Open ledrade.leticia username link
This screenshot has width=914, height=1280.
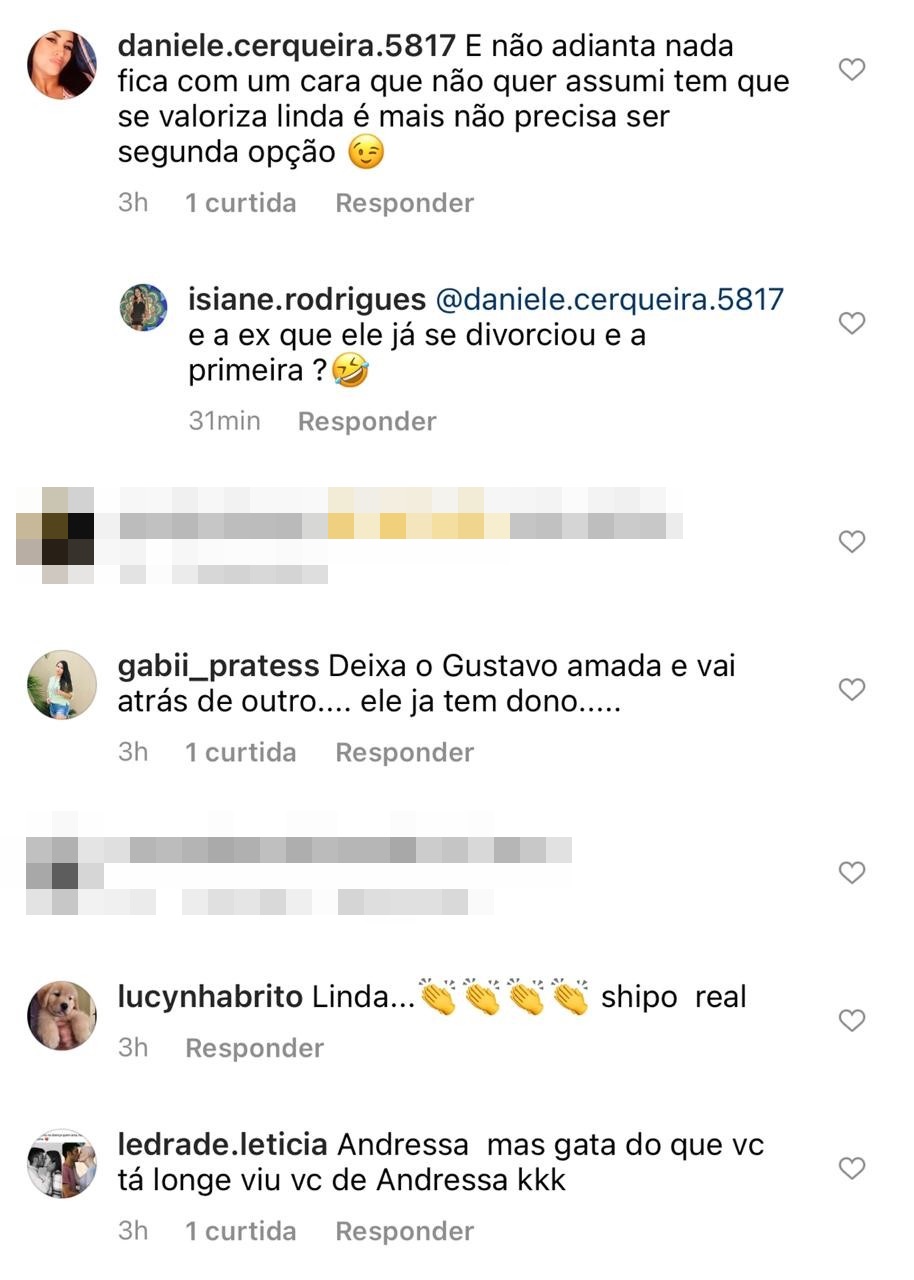coord(223,1145)
